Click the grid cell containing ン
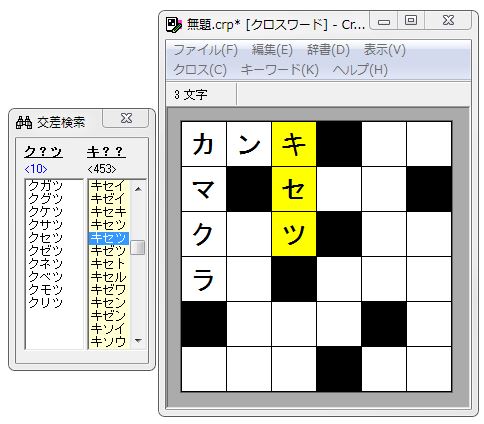Image resolution: width=484 pixels, height=424 pixels. [249, 144]
